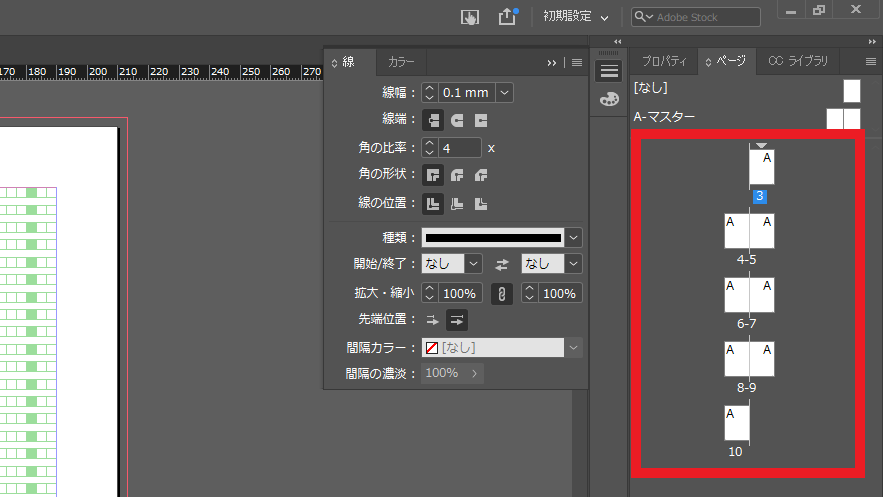Screen dimensions: 883x497
Task: Click the [なし] blank page thumbnail icon
Action: coord(852,91)
